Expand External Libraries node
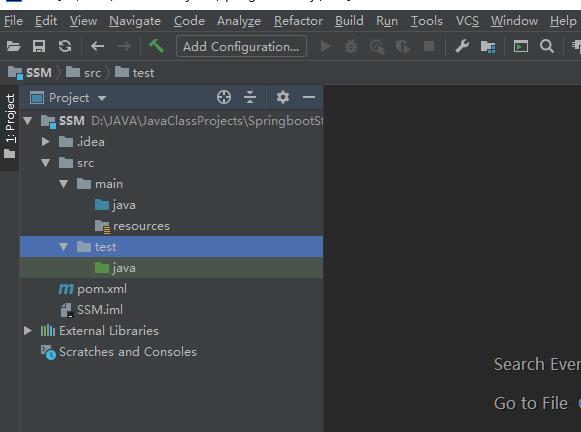 tap(28, 330)
